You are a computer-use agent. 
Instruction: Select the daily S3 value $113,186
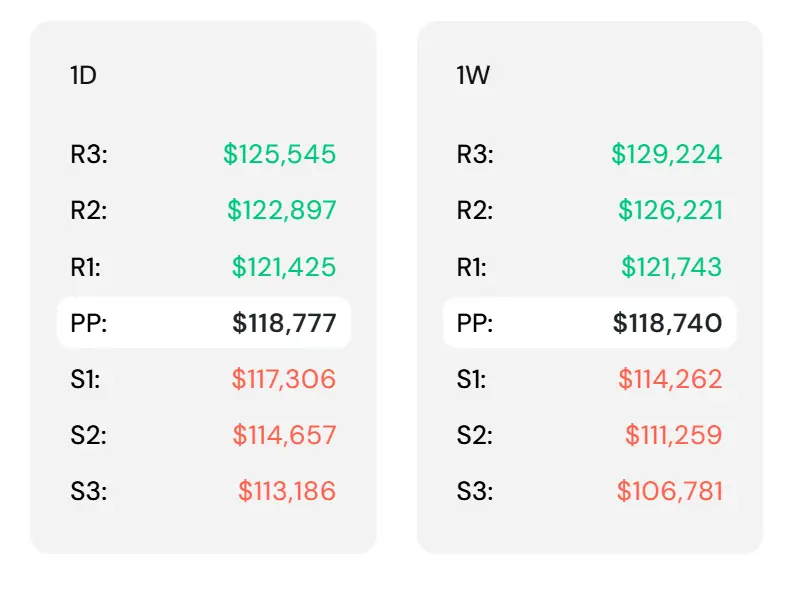(x=287, y=491)
